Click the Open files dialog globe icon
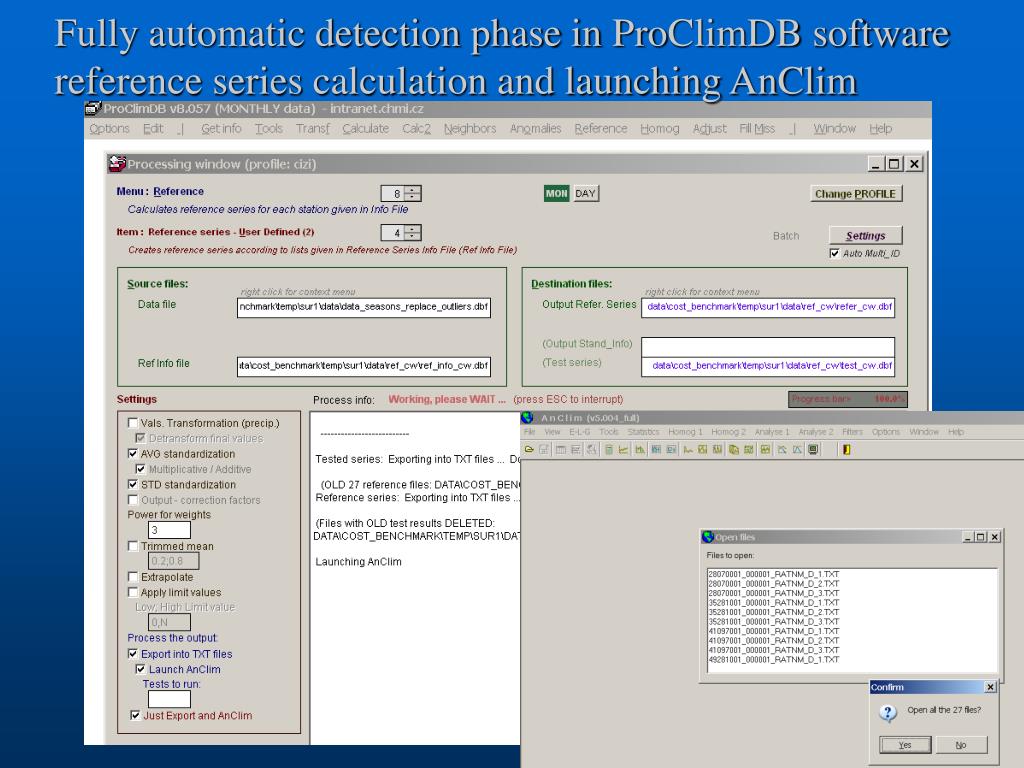1024x768 pixels. [707, 537]
